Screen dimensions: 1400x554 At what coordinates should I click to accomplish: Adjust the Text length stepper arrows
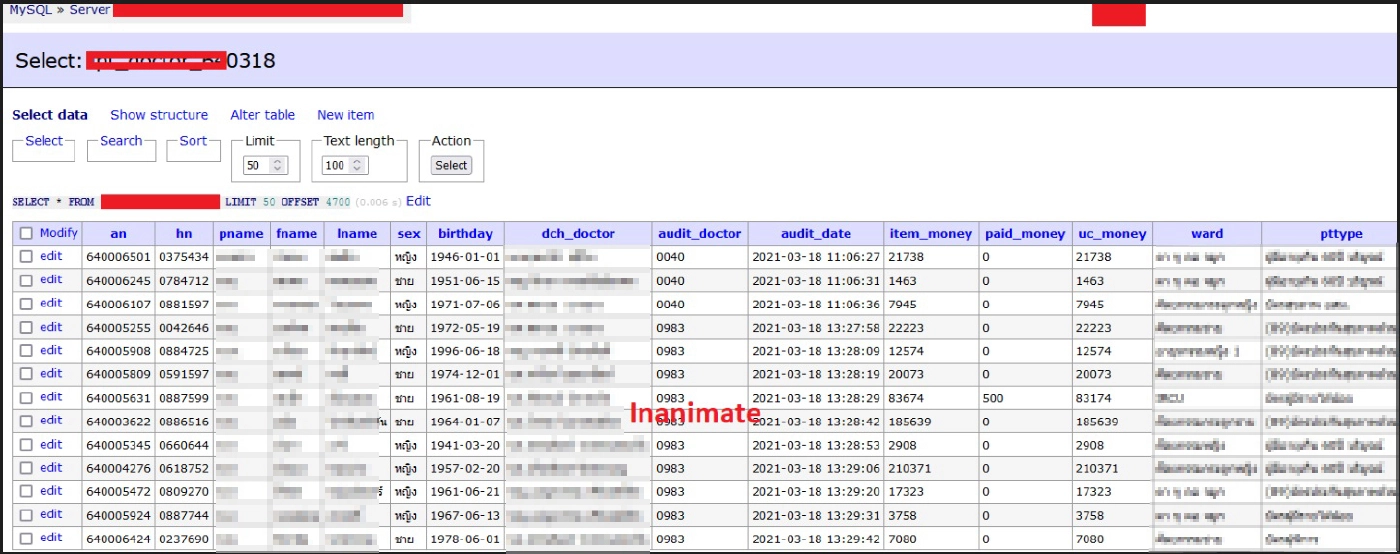point(358,166)
